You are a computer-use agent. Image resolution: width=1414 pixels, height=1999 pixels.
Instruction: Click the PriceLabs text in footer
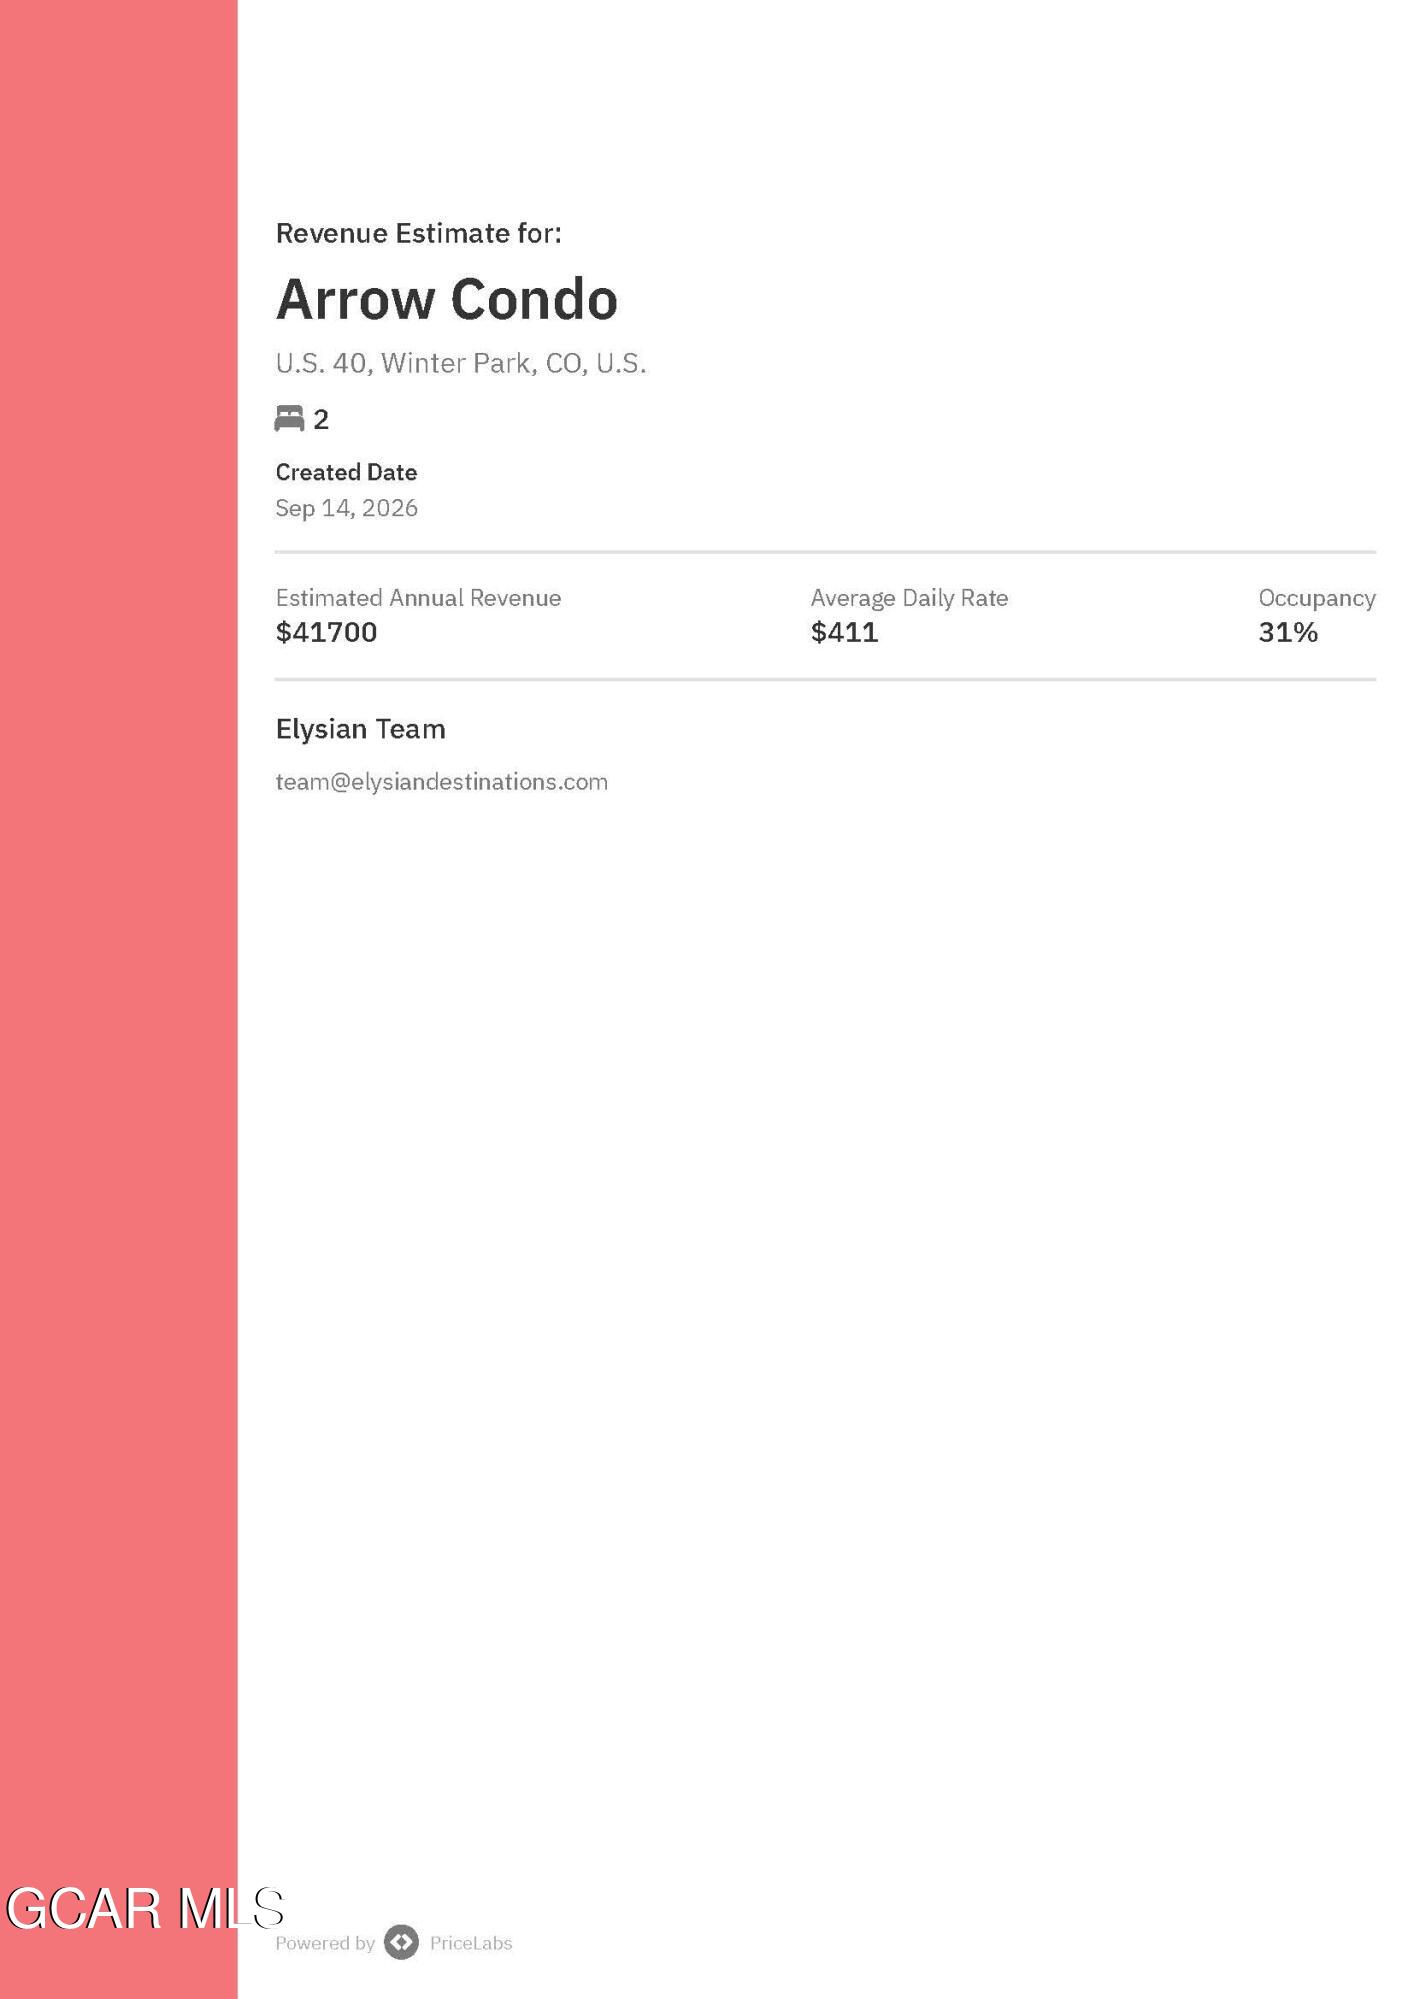pos(471,1942)
